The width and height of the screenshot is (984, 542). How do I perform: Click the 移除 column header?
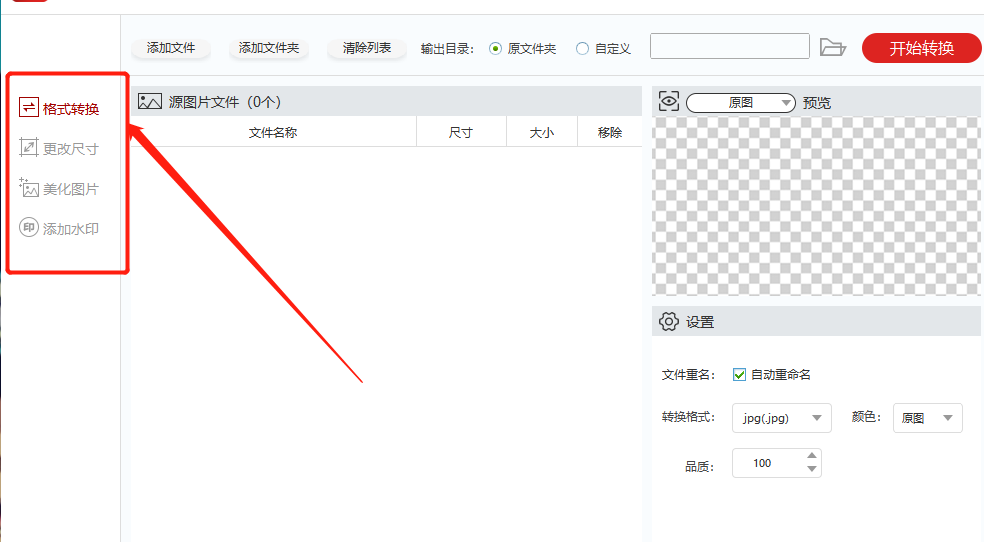click(610, 132)
